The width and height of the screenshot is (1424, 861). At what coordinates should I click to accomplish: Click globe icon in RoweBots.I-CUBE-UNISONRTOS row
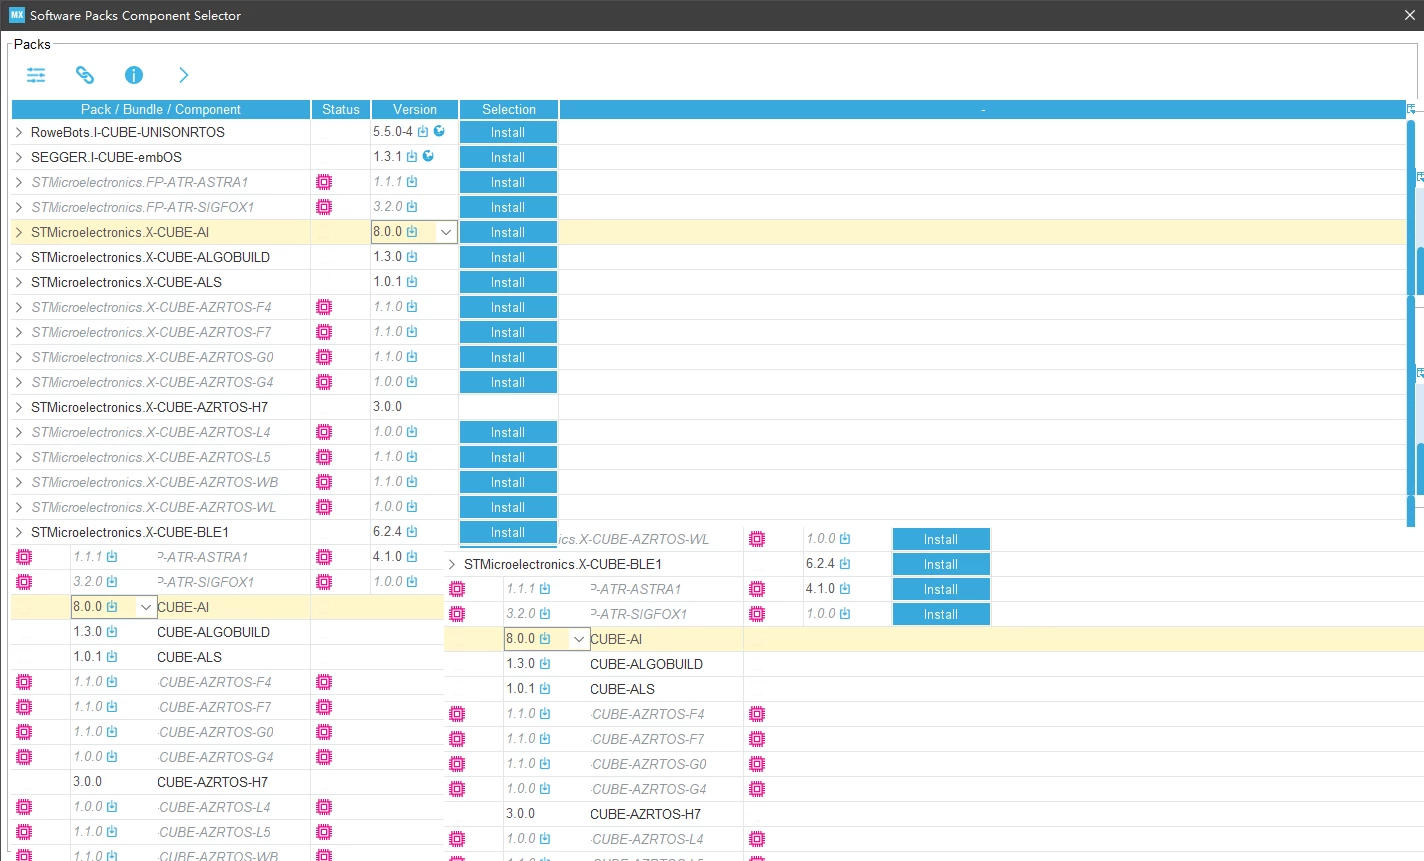439,131
